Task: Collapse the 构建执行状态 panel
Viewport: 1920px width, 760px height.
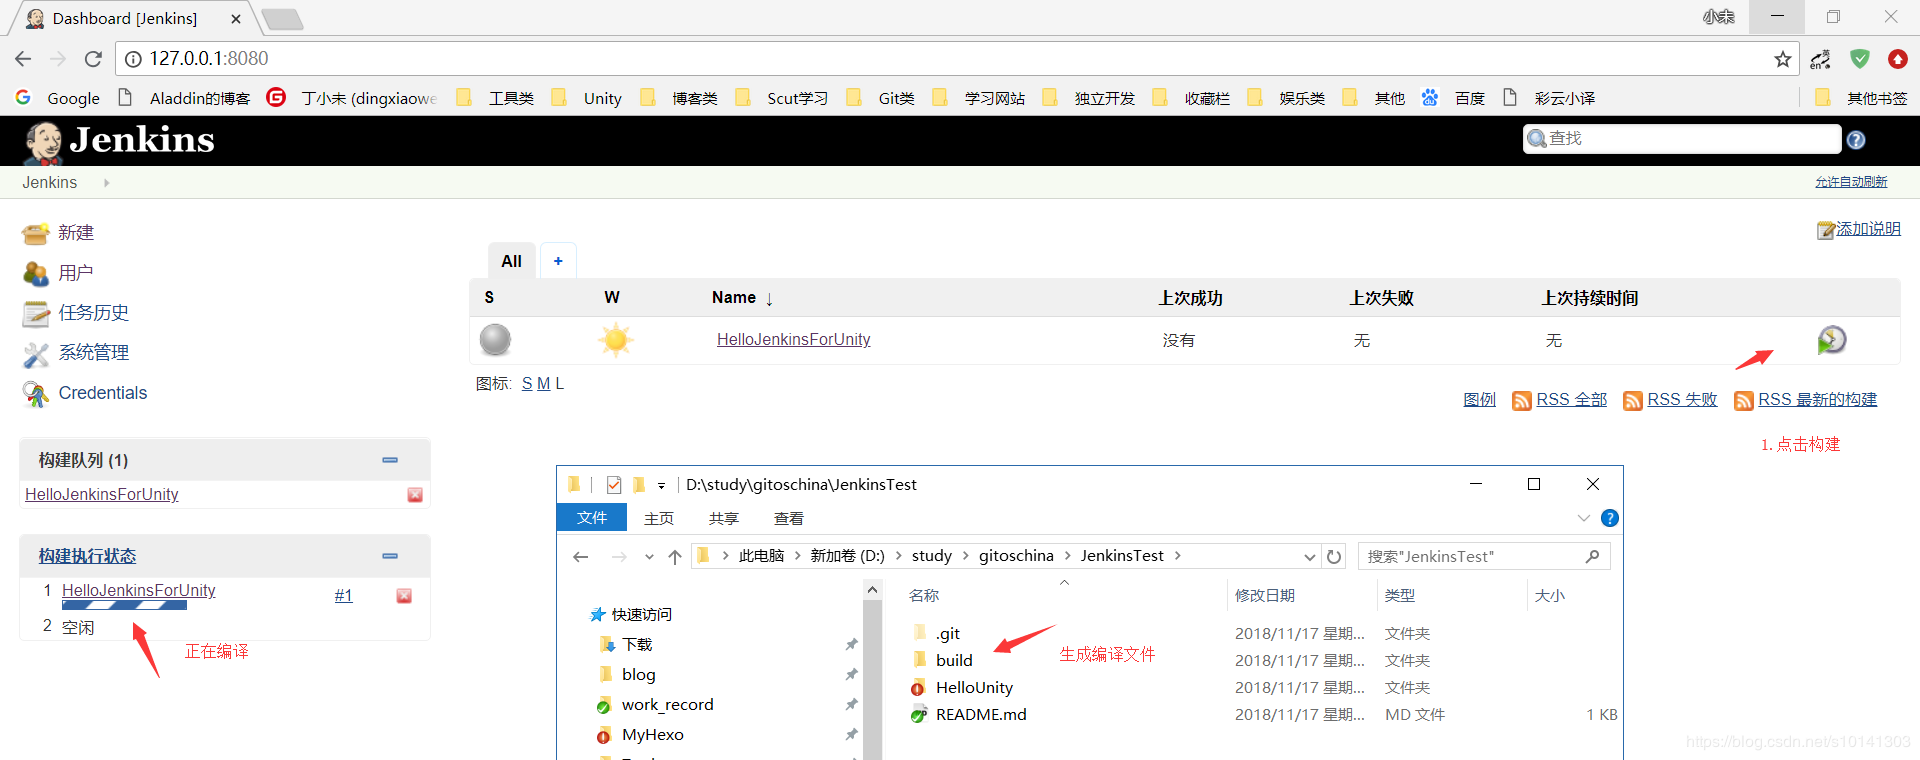Action: 390,556
